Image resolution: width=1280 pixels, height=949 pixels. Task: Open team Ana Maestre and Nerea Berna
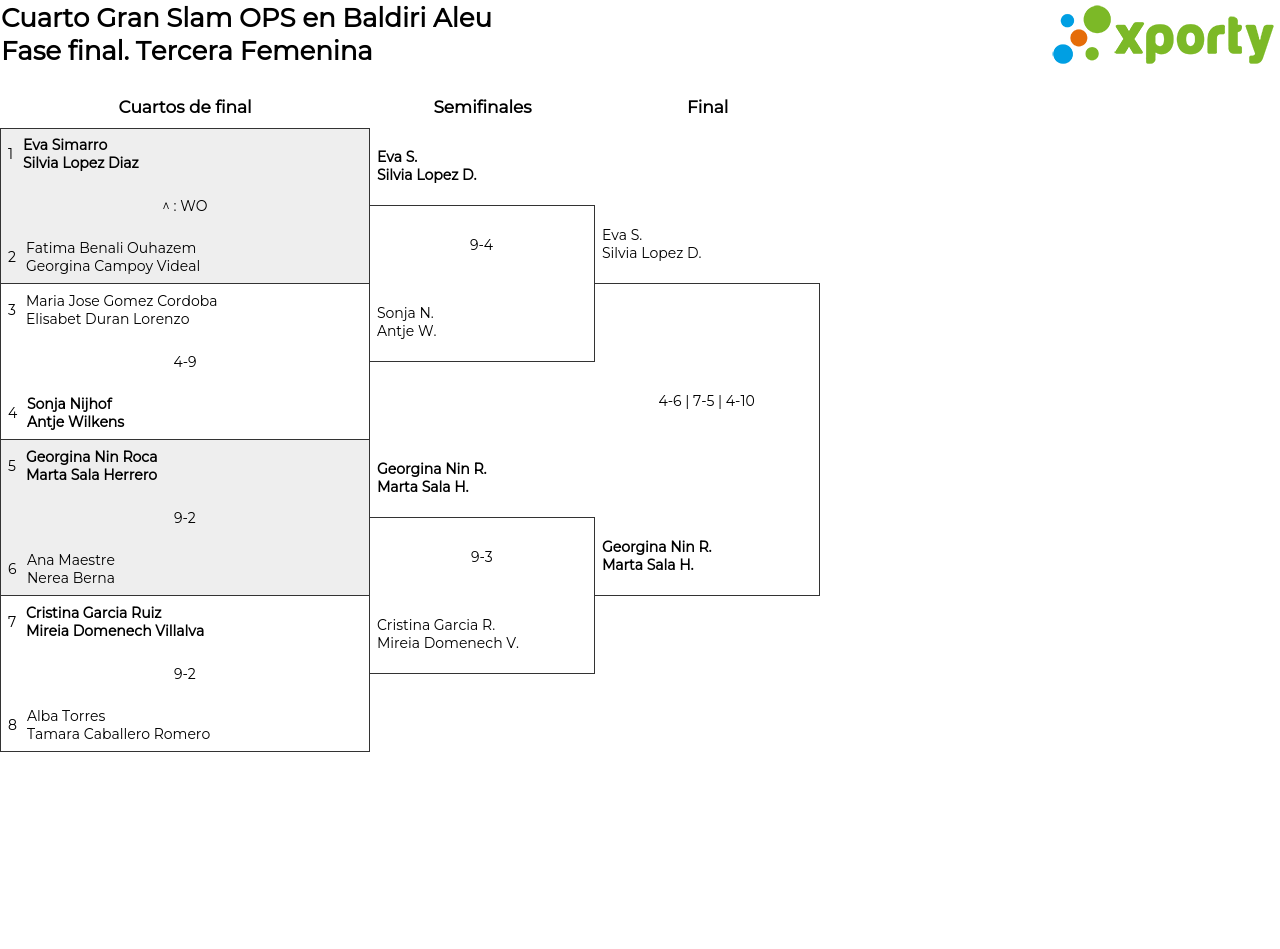pos(71,569)
